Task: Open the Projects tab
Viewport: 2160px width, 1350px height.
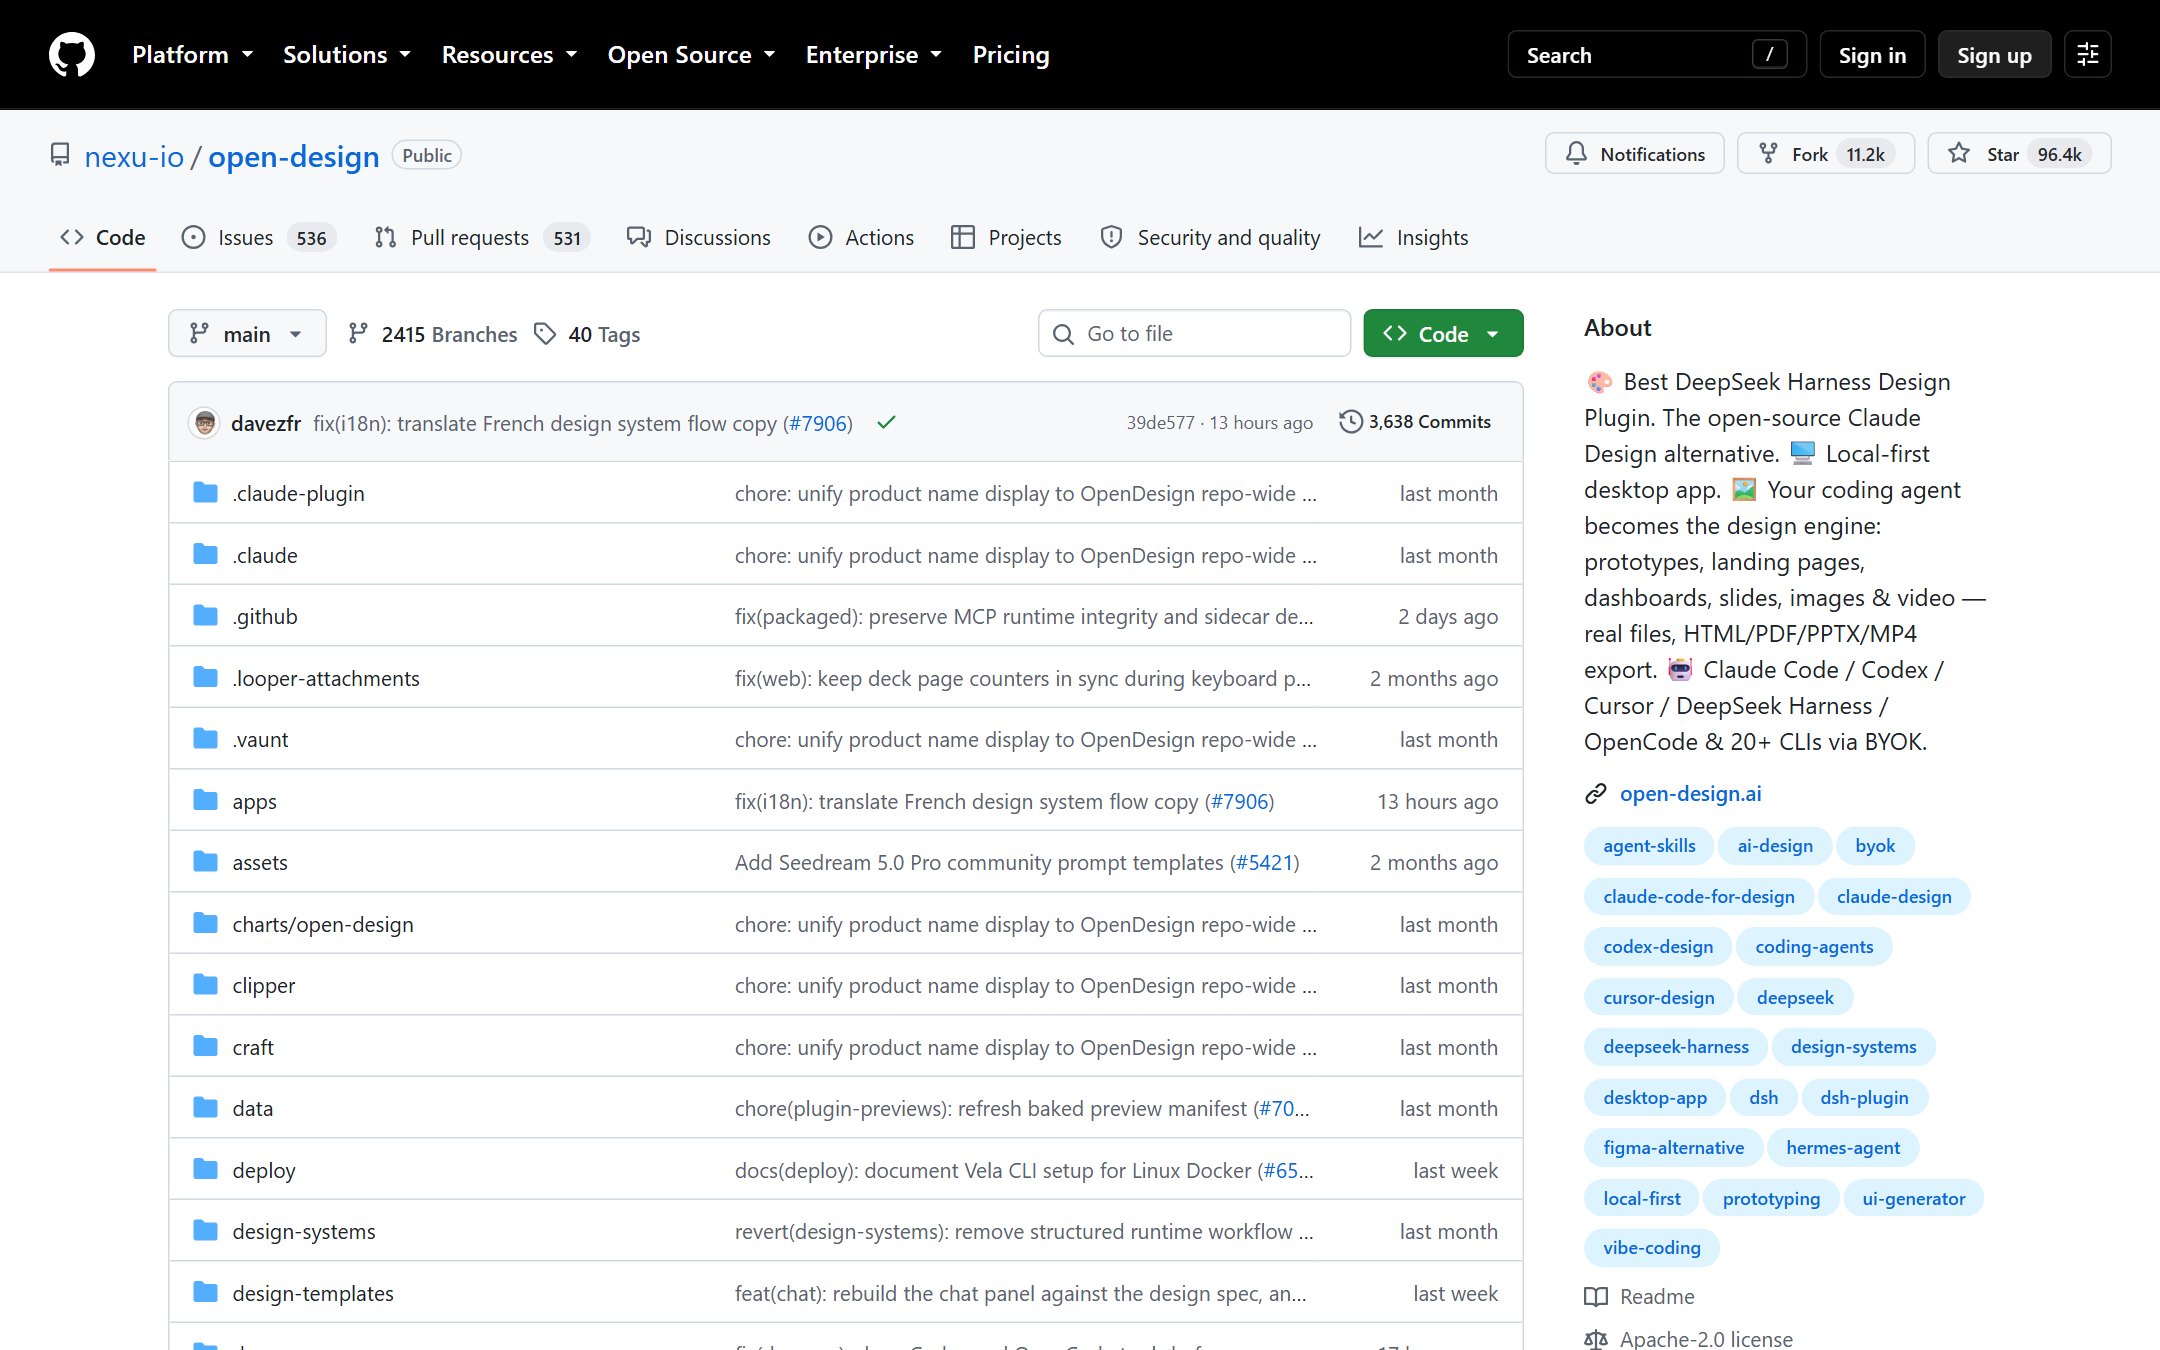Action: [1006, 238]
